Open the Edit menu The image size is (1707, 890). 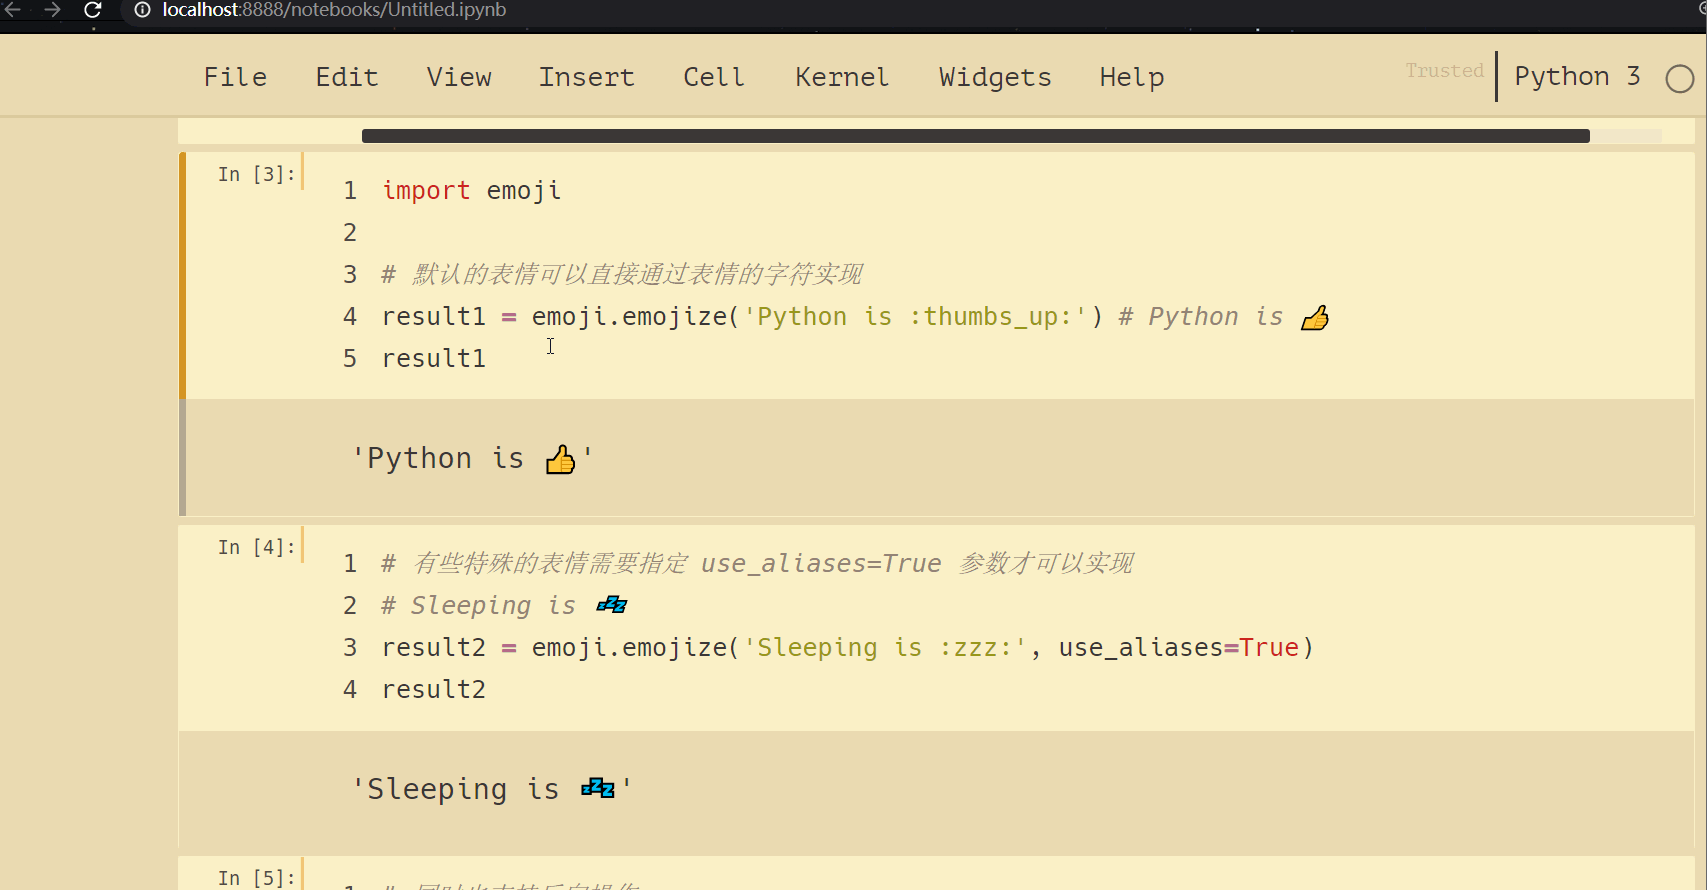click(x=347, y=77)
